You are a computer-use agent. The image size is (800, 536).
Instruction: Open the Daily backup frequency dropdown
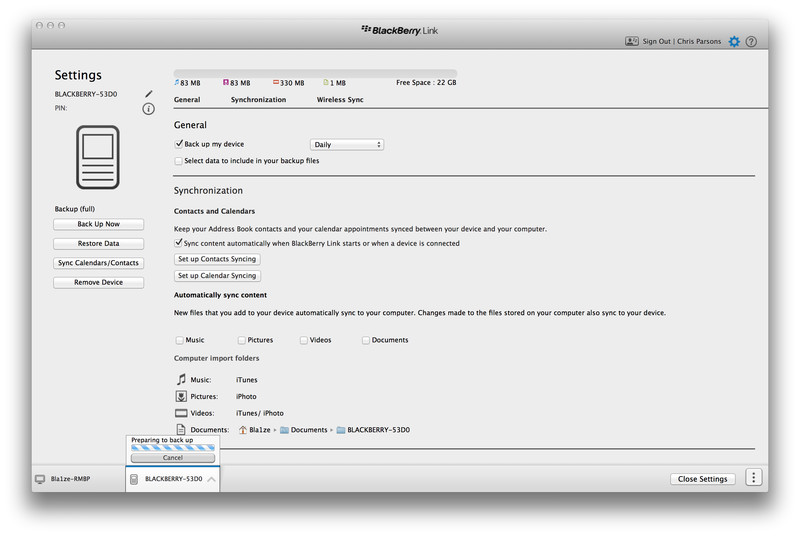347,145
